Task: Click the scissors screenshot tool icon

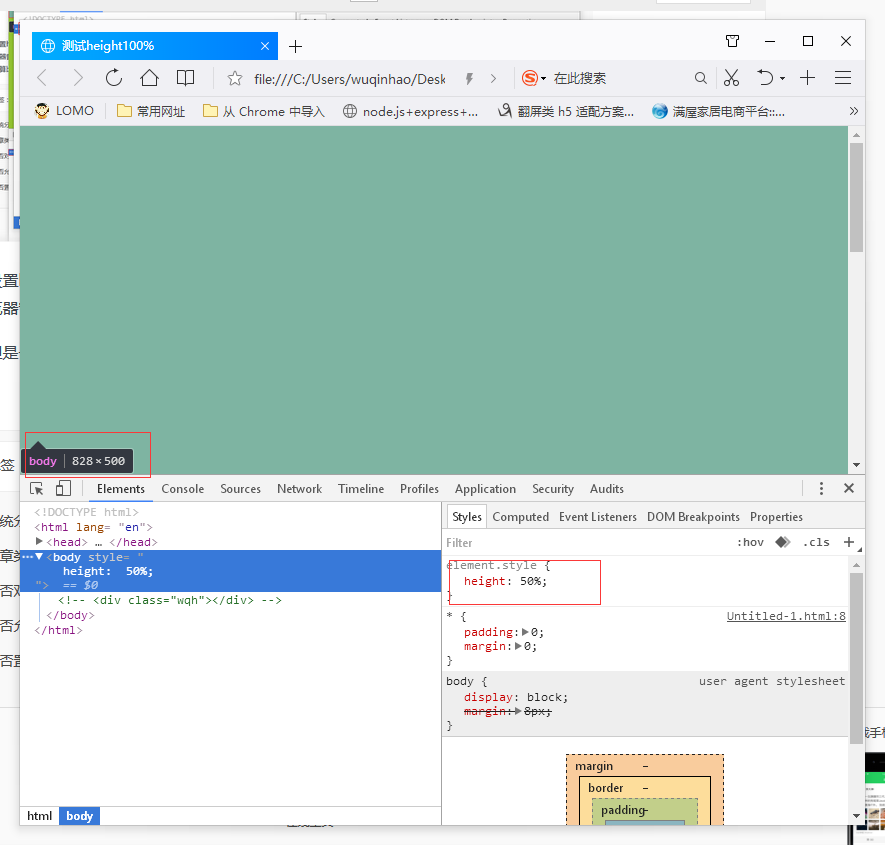Action: coord(731,78)
